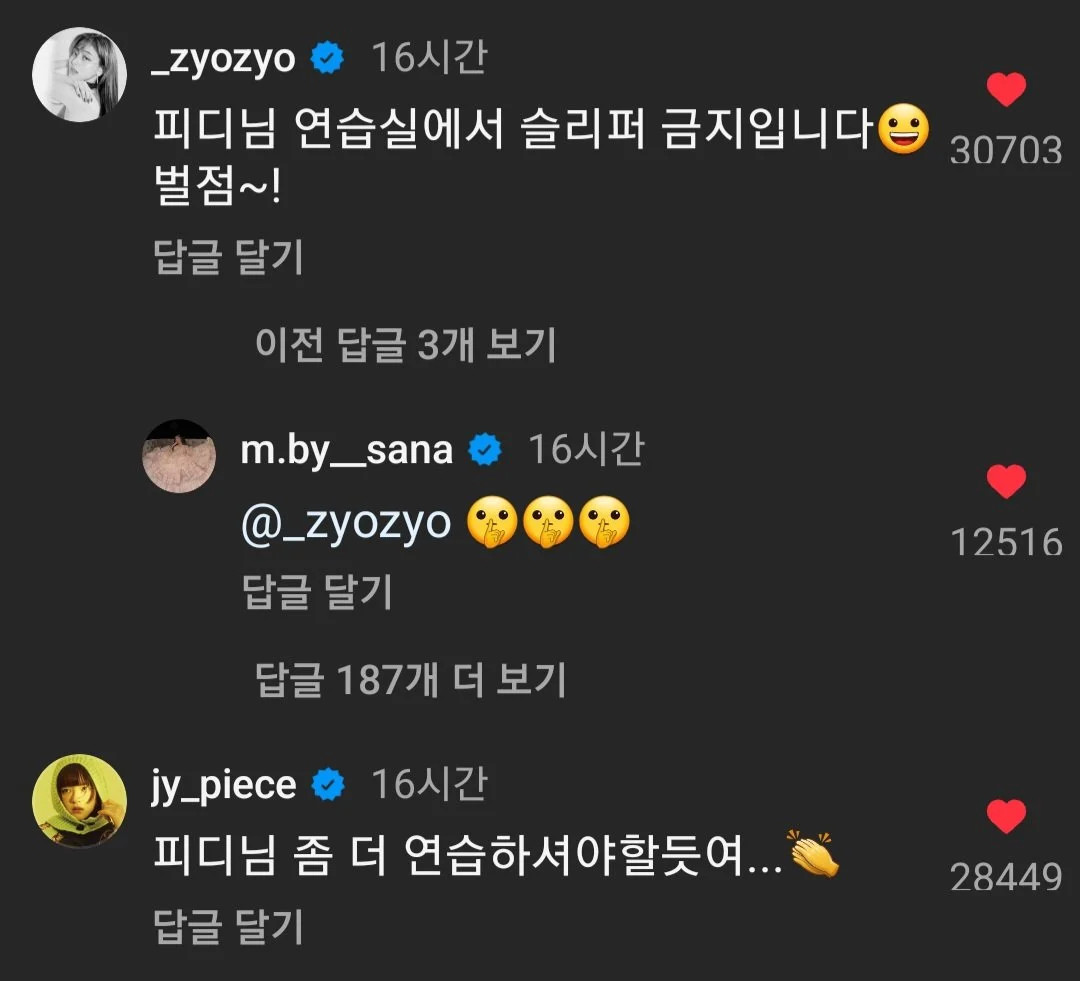Image resolution: width=1080 pixels, height=981 pixels.
Task: Tap the heart on m.by__sana's reply
Action: click(x=1006, y=483)
